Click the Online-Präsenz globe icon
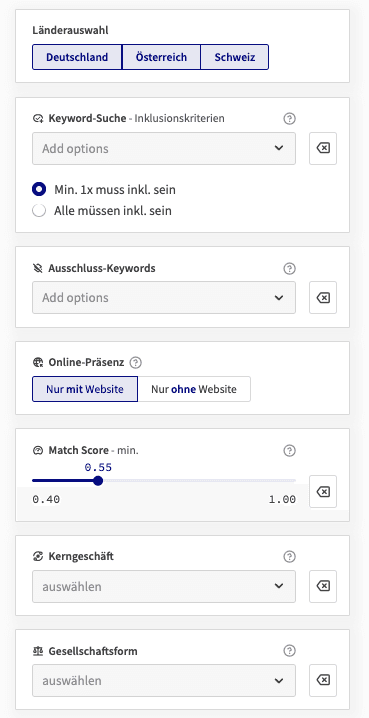This screenshot has width=369, height=718. [x=38, y=363]
